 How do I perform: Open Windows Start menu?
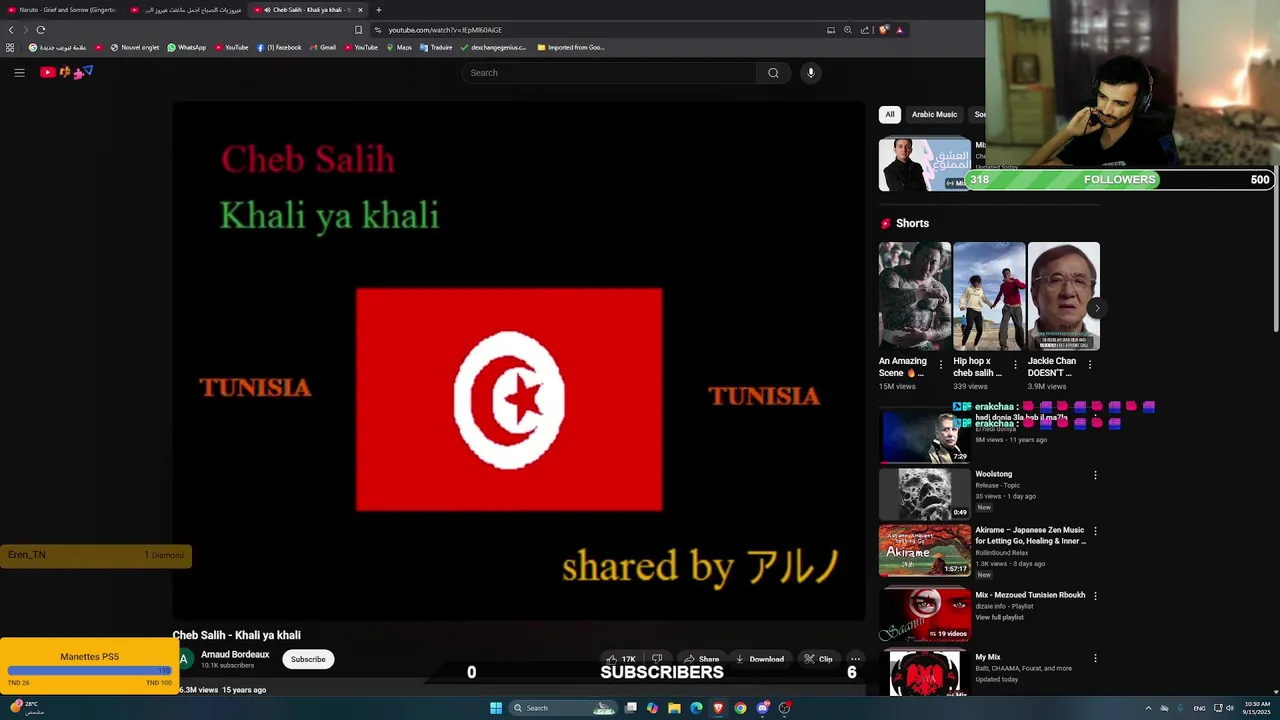tap(496, 708)
